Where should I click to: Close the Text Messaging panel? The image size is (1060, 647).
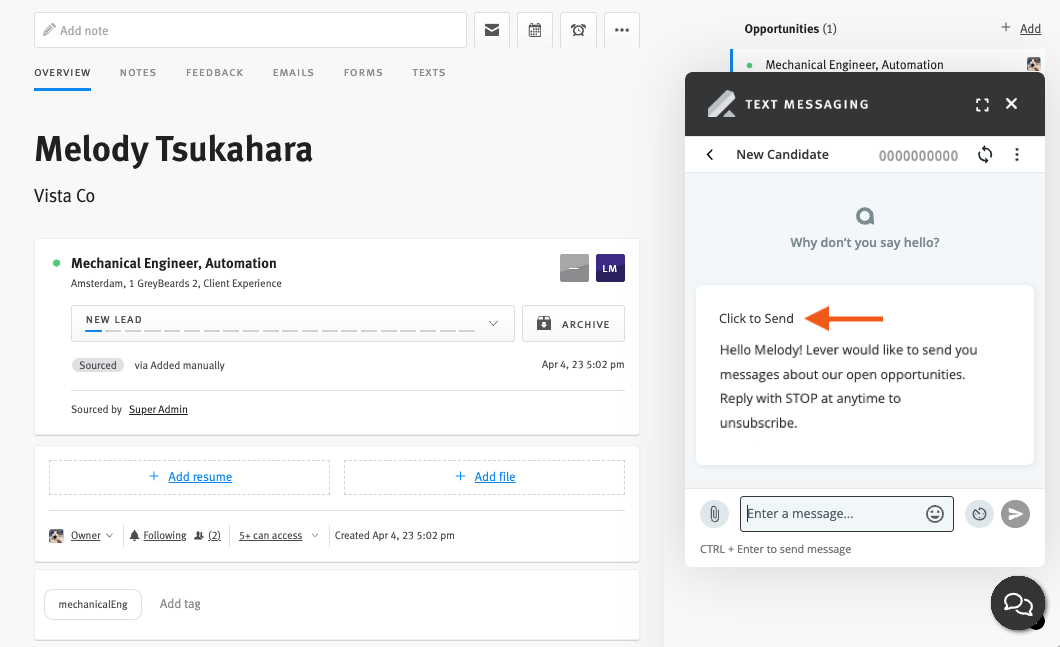[1011, 103]
